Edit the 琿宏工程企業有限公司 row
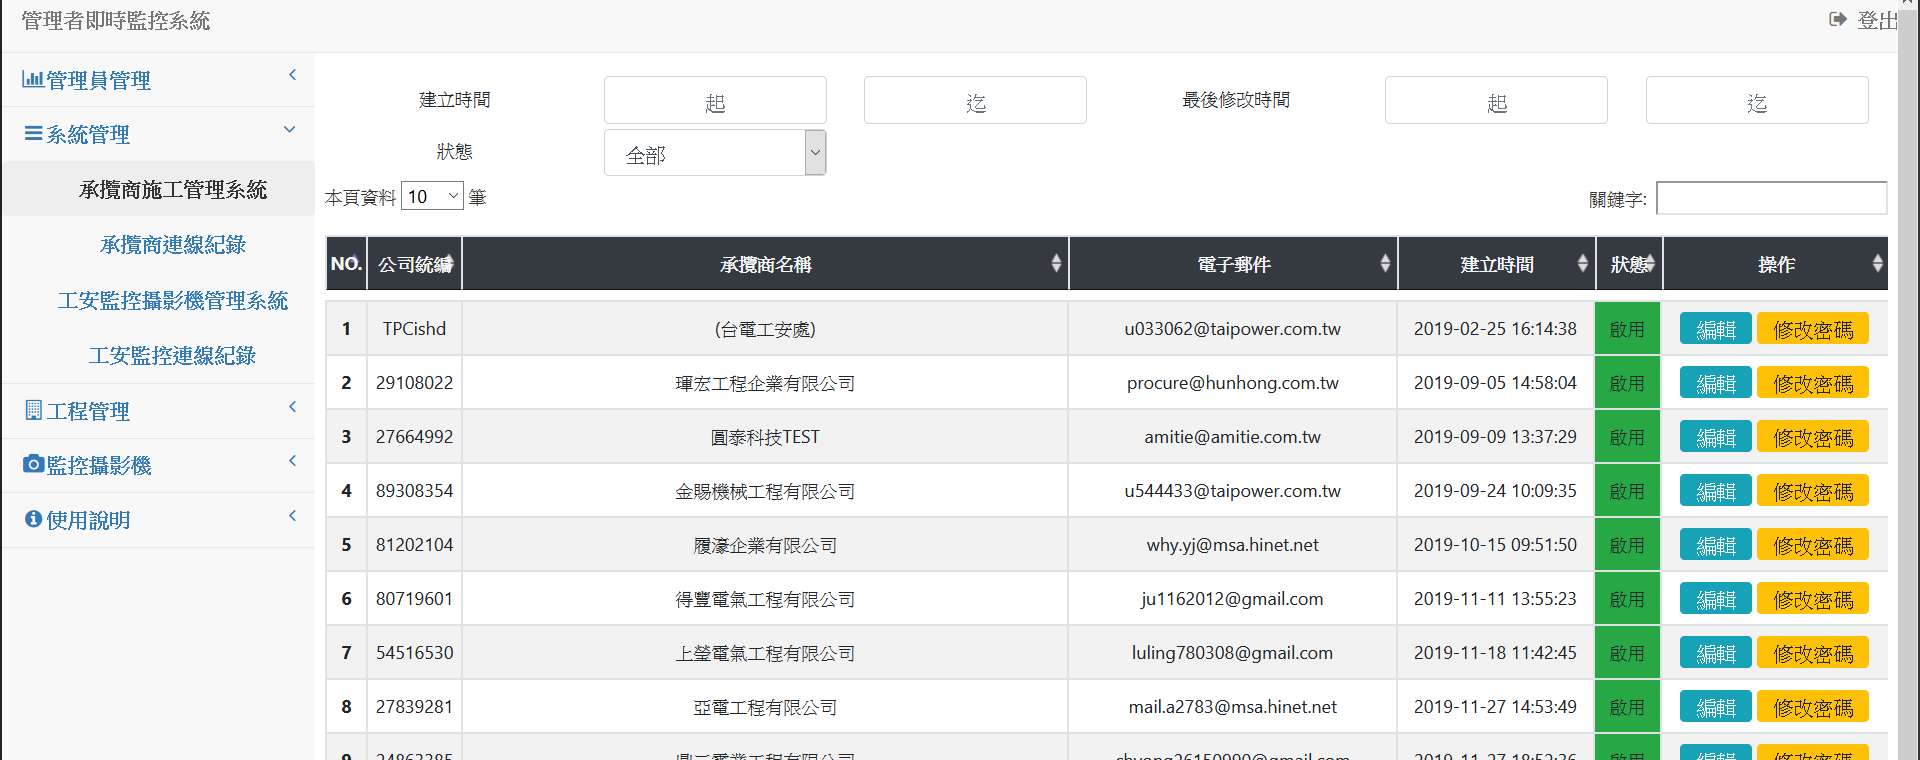 coord(1716,383)
